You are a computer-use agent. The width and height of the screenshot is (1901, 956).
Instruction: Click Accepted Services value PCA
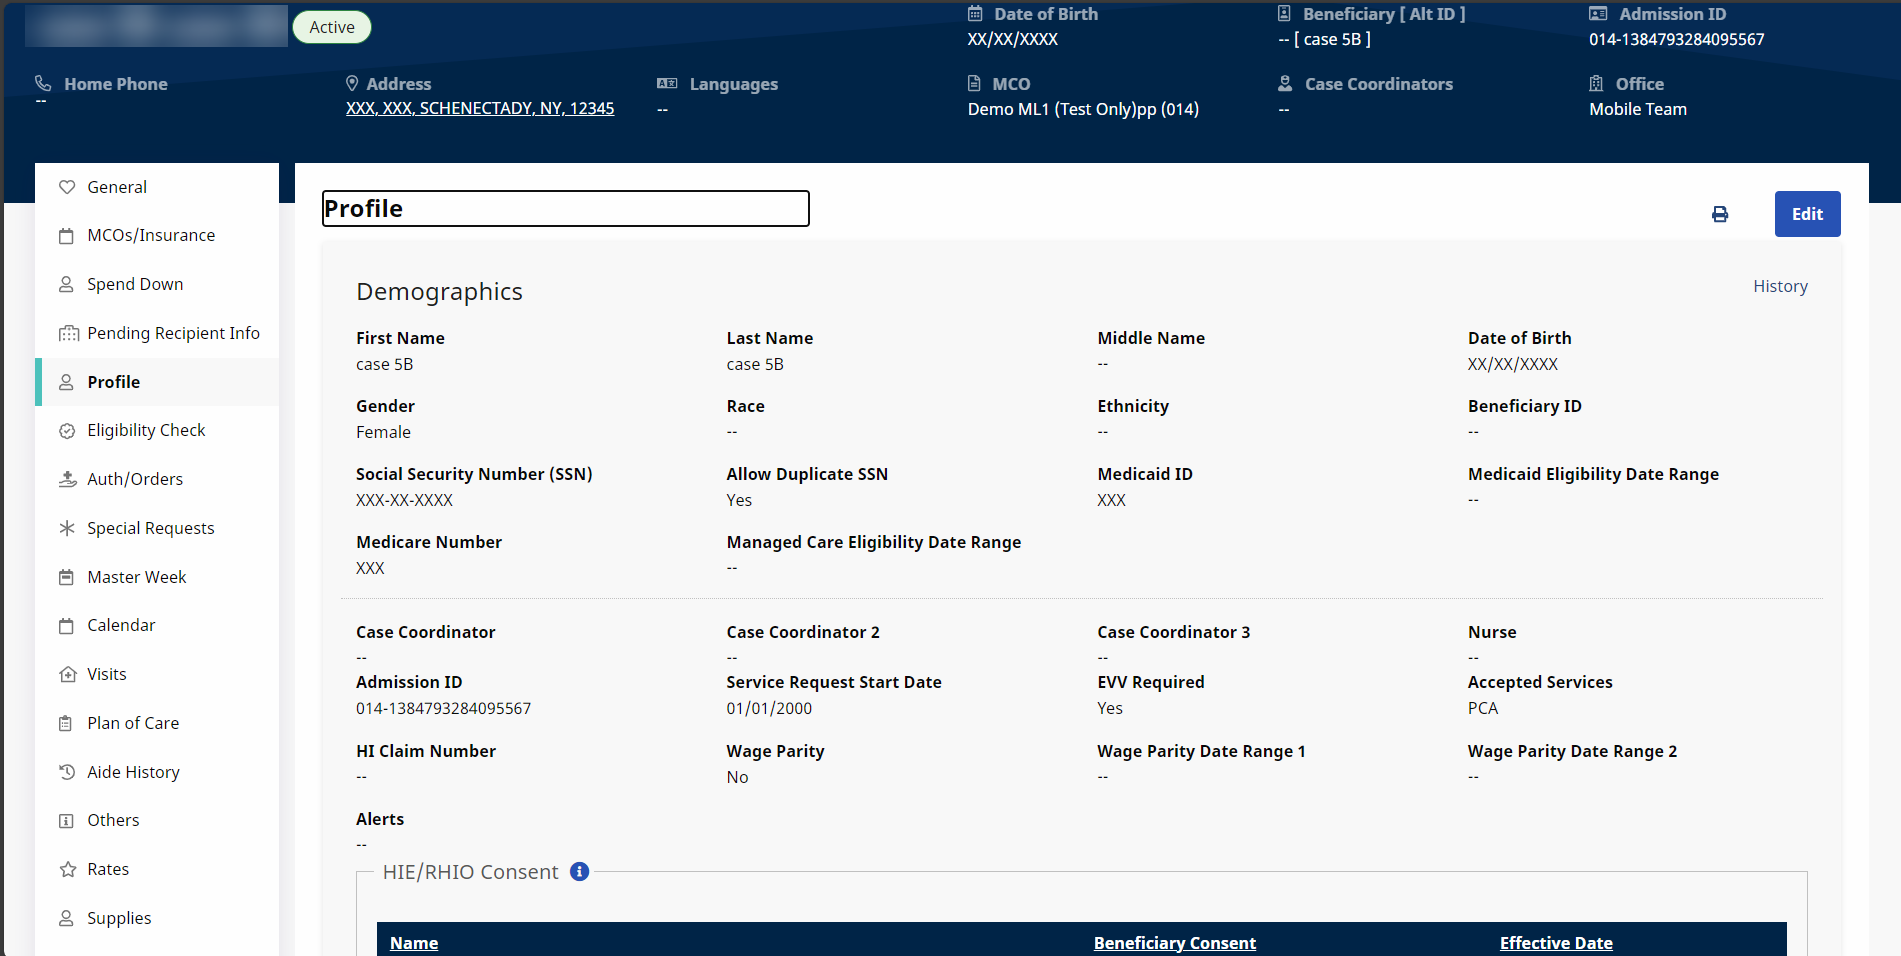click(1483, 708)
